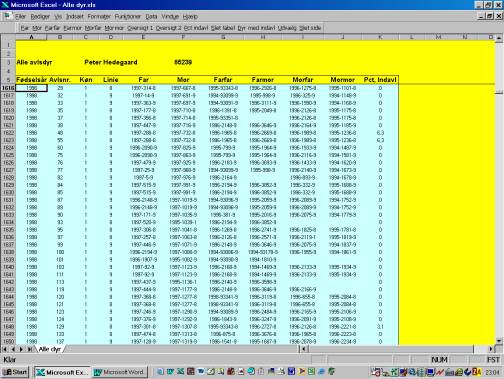
Task: Switch to Microsoft Word taskbar button
Action: 120,372
